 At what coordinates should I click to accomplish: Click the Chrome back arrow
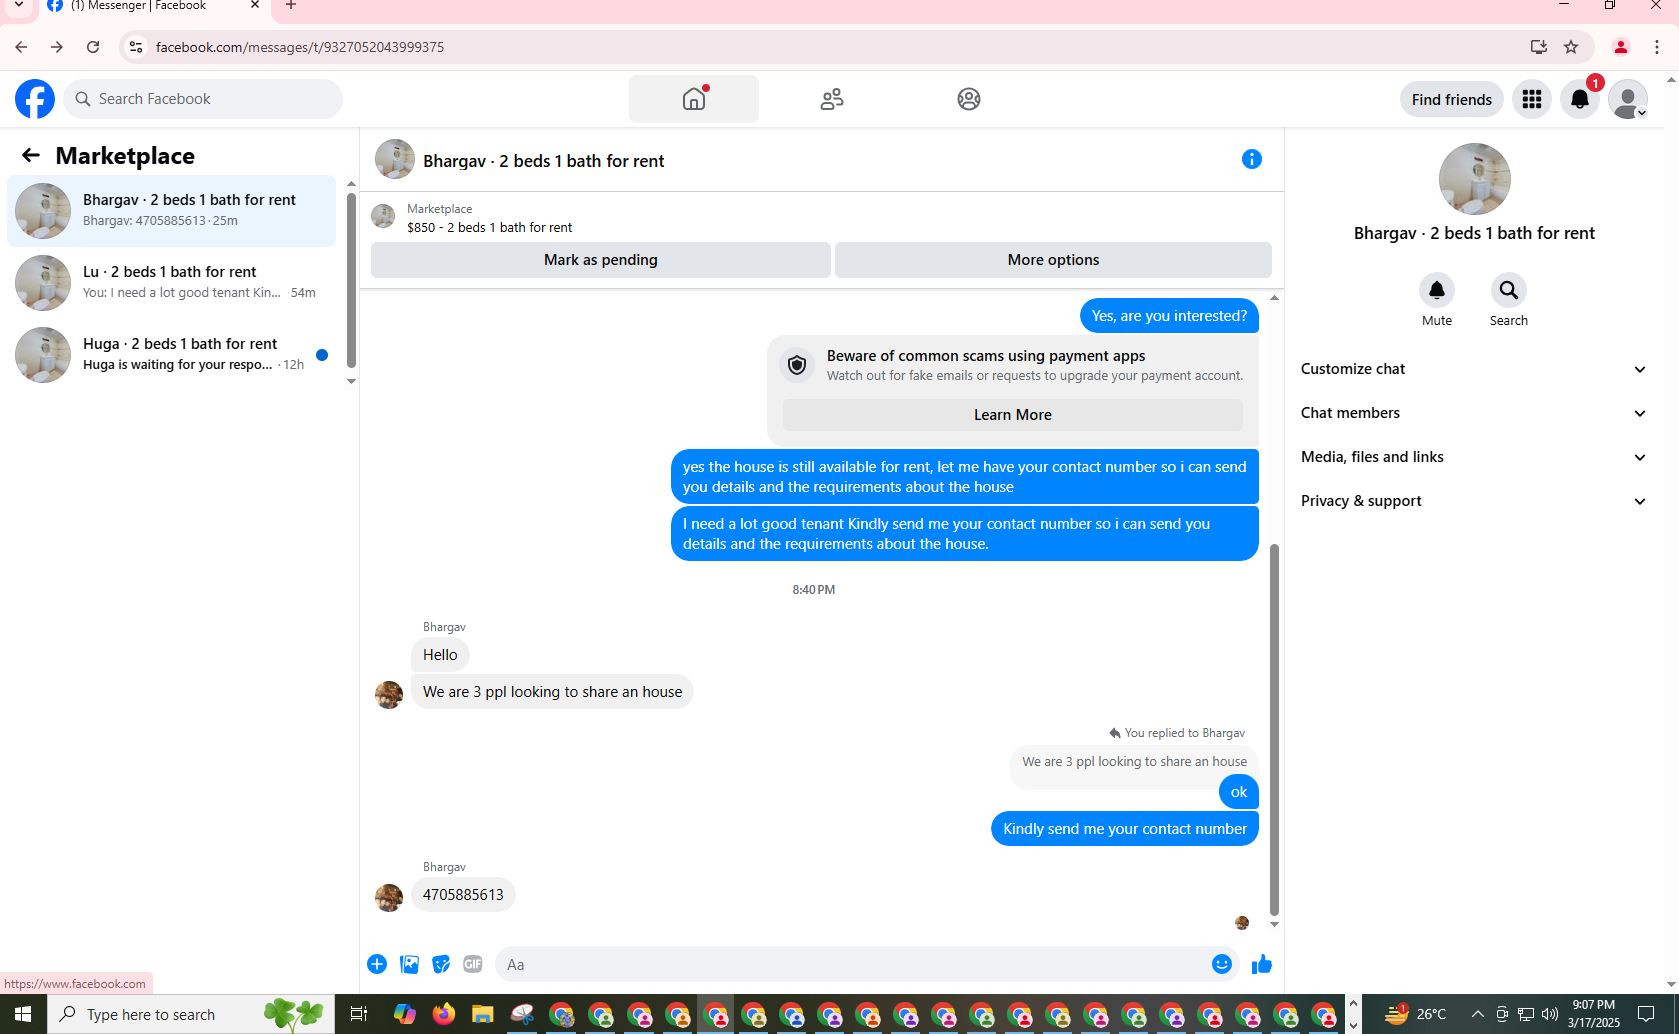pyautogui.click(x=21, y=47)
